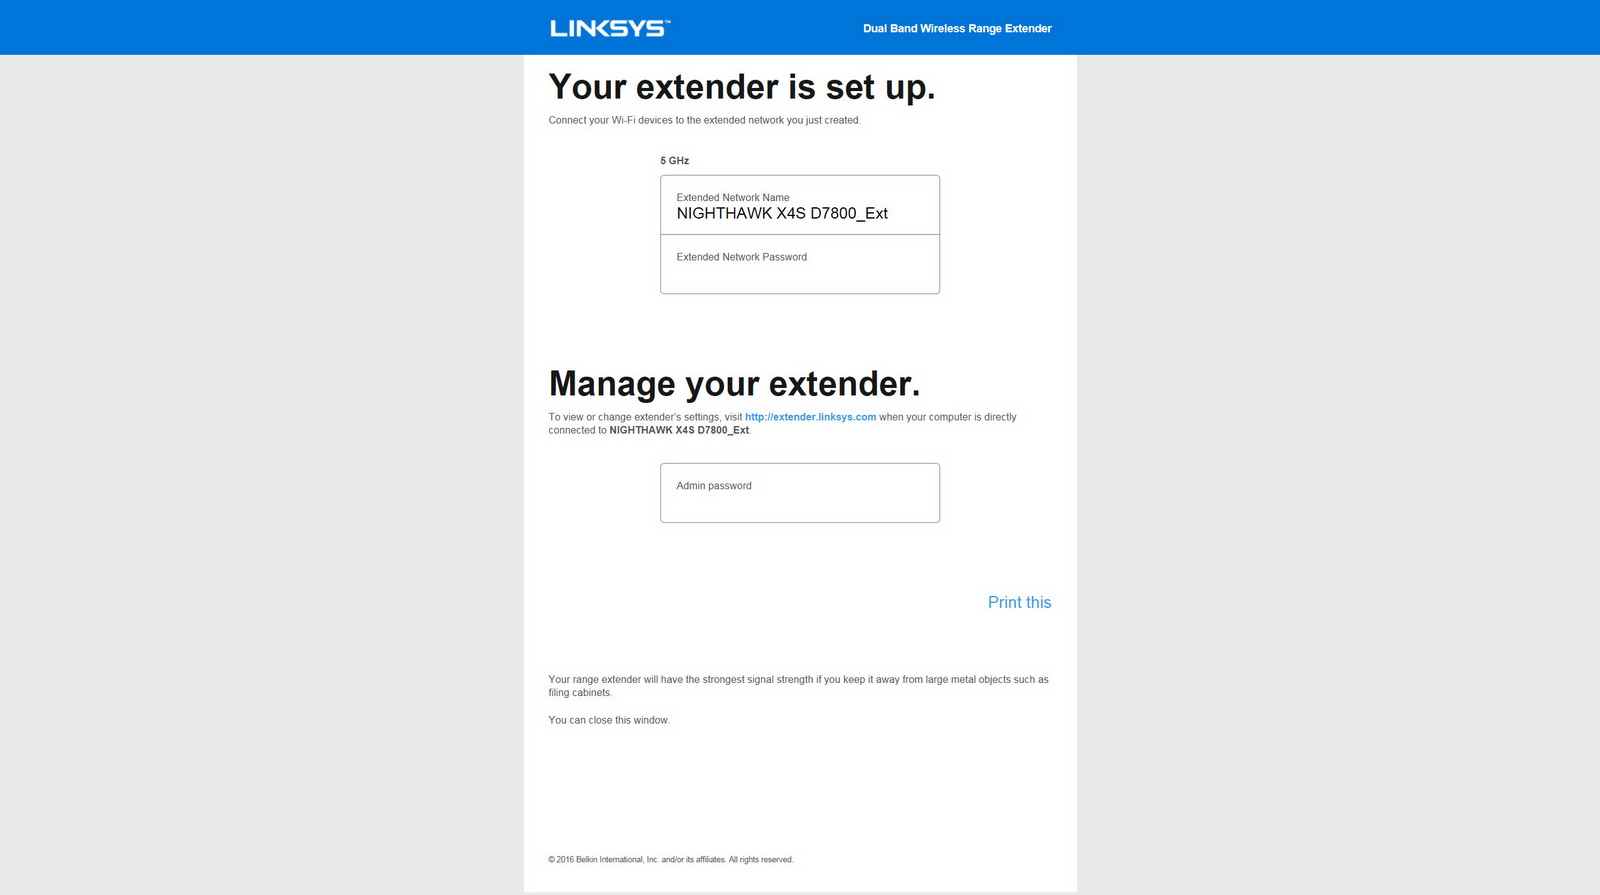Click the '© 2016 Belkin International' copyright notice
Image resolution: width=1600 pixels, height=895 pixels.
(670, 859)
